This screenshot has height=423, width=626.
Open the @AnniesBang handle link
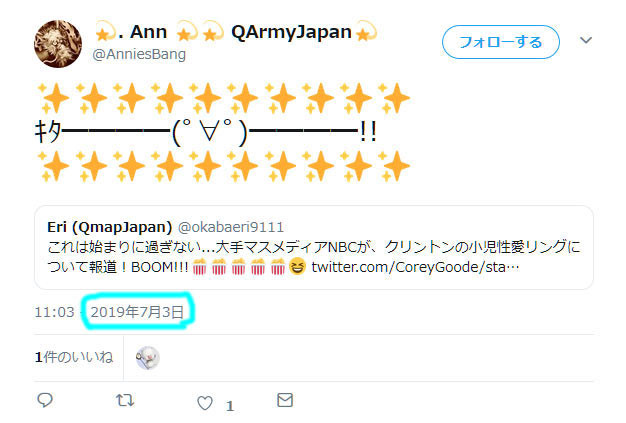(139, 54)
